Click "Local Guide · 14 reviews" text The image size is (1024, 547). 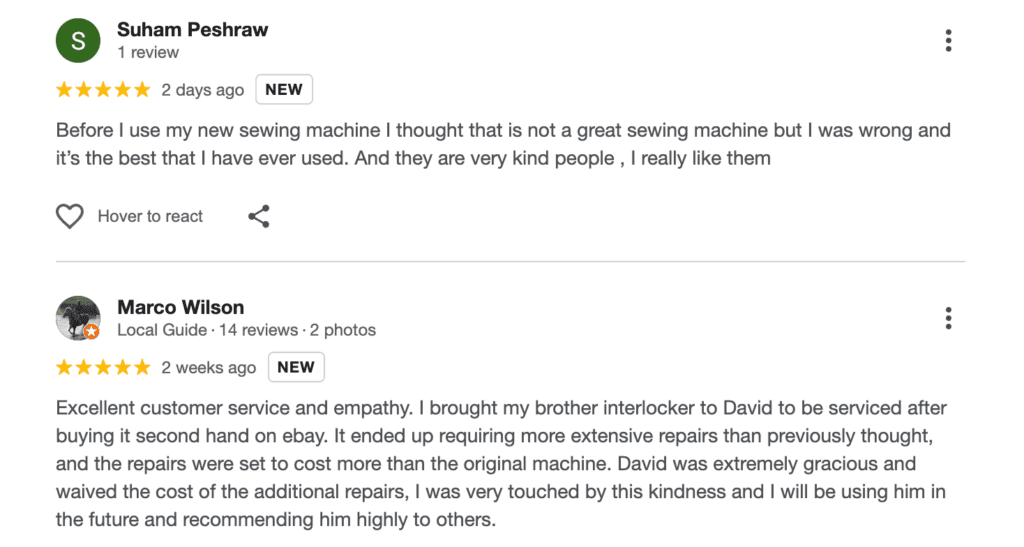(208, 330)
